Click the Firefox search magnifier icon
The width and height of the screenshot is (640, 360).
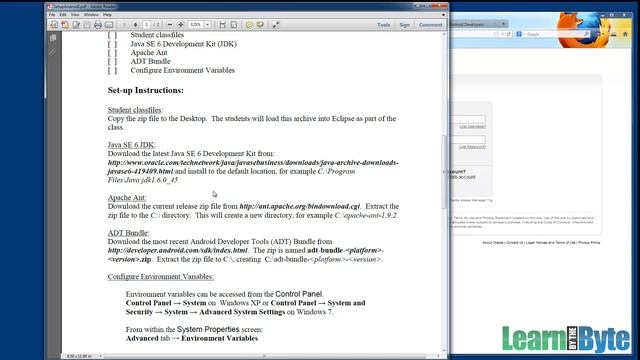click(x=587, y=34)
